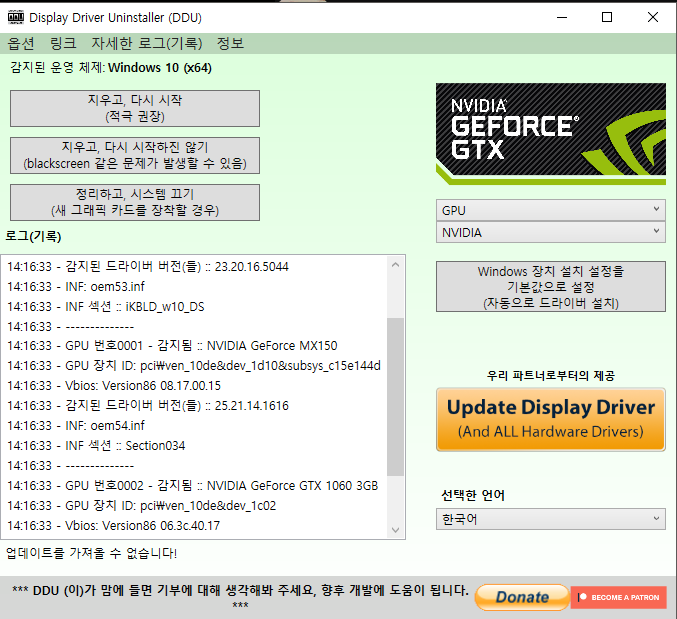
Task: Click the Update Display Driver banner
Action: (550, 419)
